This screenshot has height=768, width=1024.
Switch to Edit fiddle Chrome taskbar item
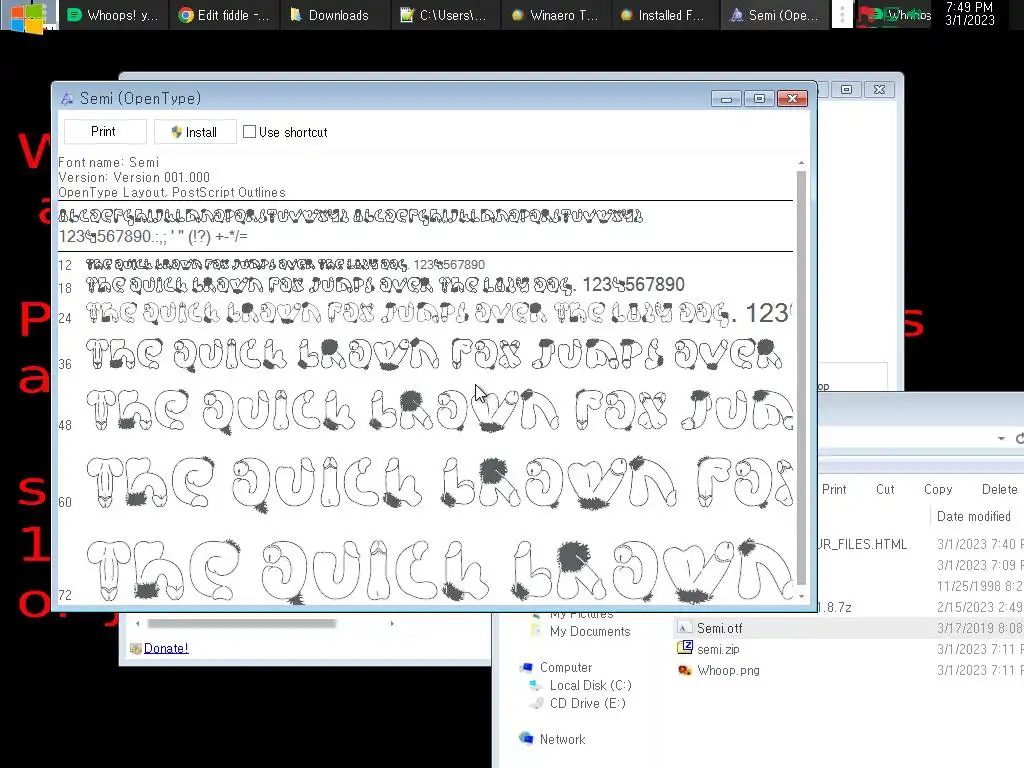pyautogui.click(x=224, y=15)
